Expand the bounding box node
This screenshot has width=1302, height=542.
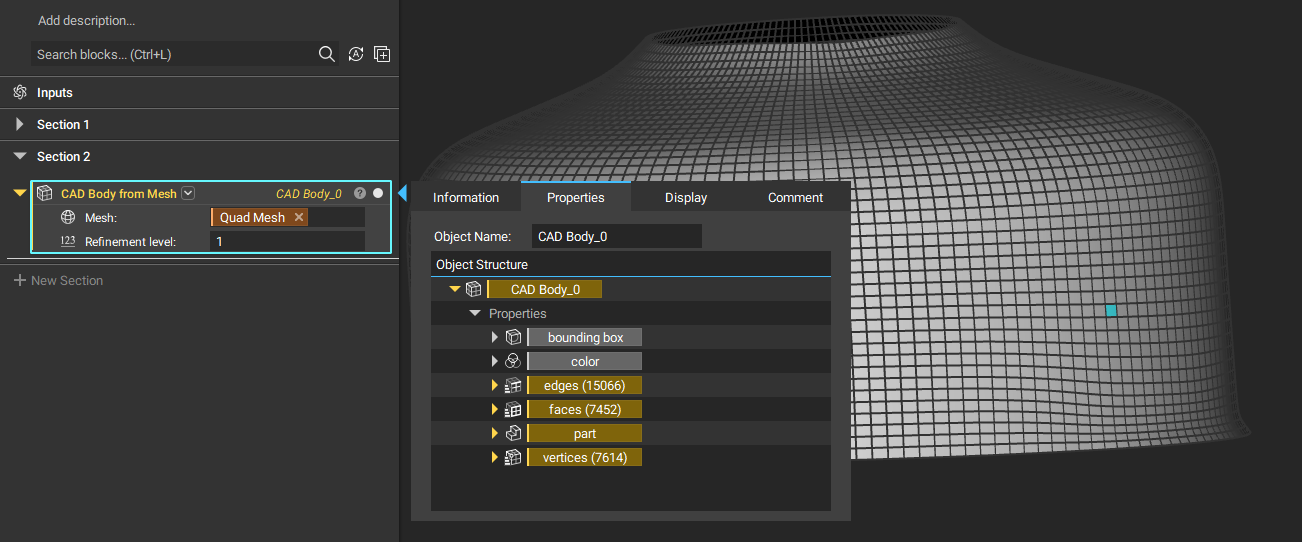coord(494,337)
